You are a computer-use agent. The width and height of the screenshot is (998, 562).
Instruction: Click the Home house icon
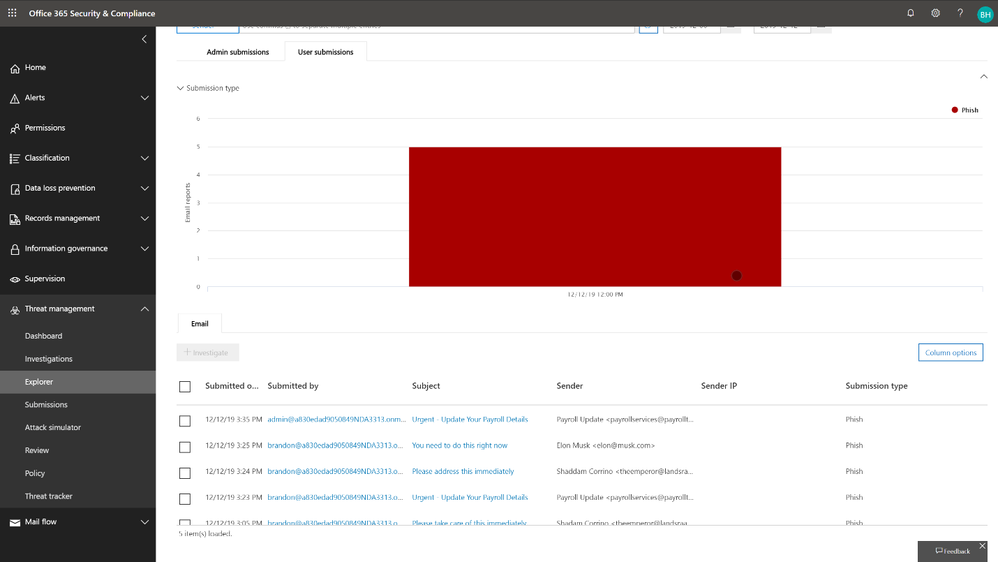[15, 68]
